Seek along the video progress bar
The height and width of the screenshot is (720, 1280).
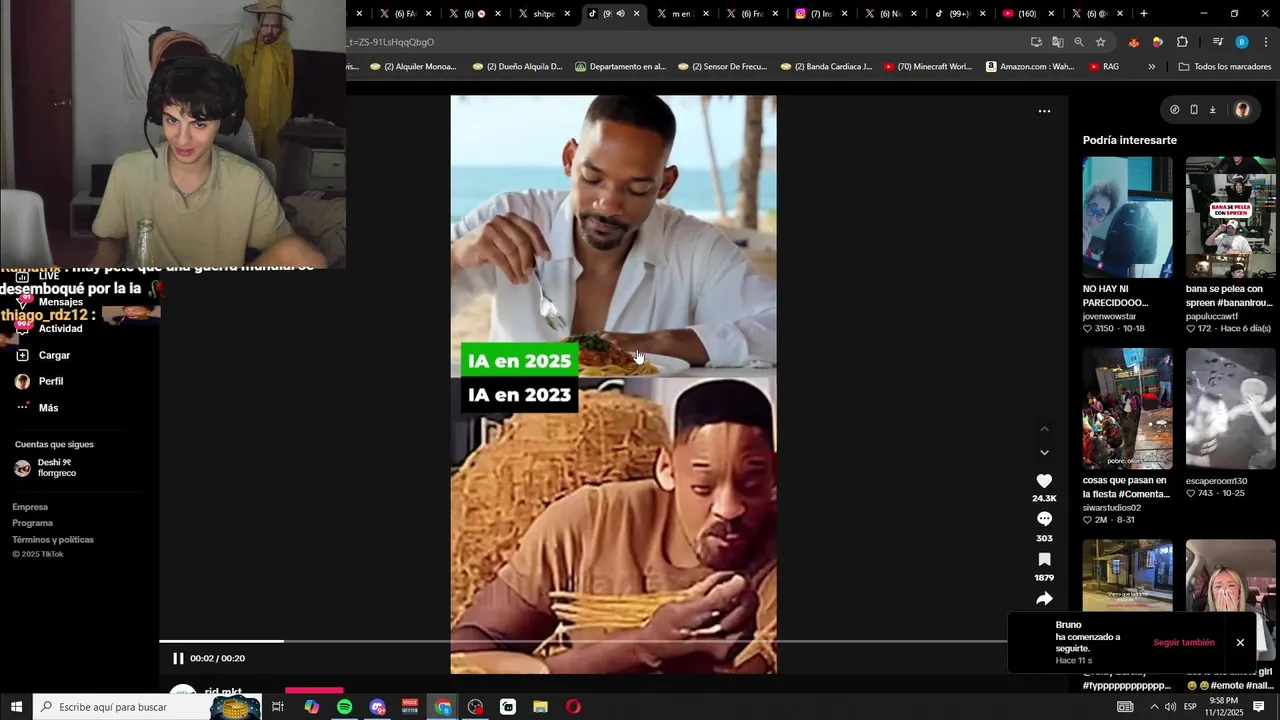(582, 641)
